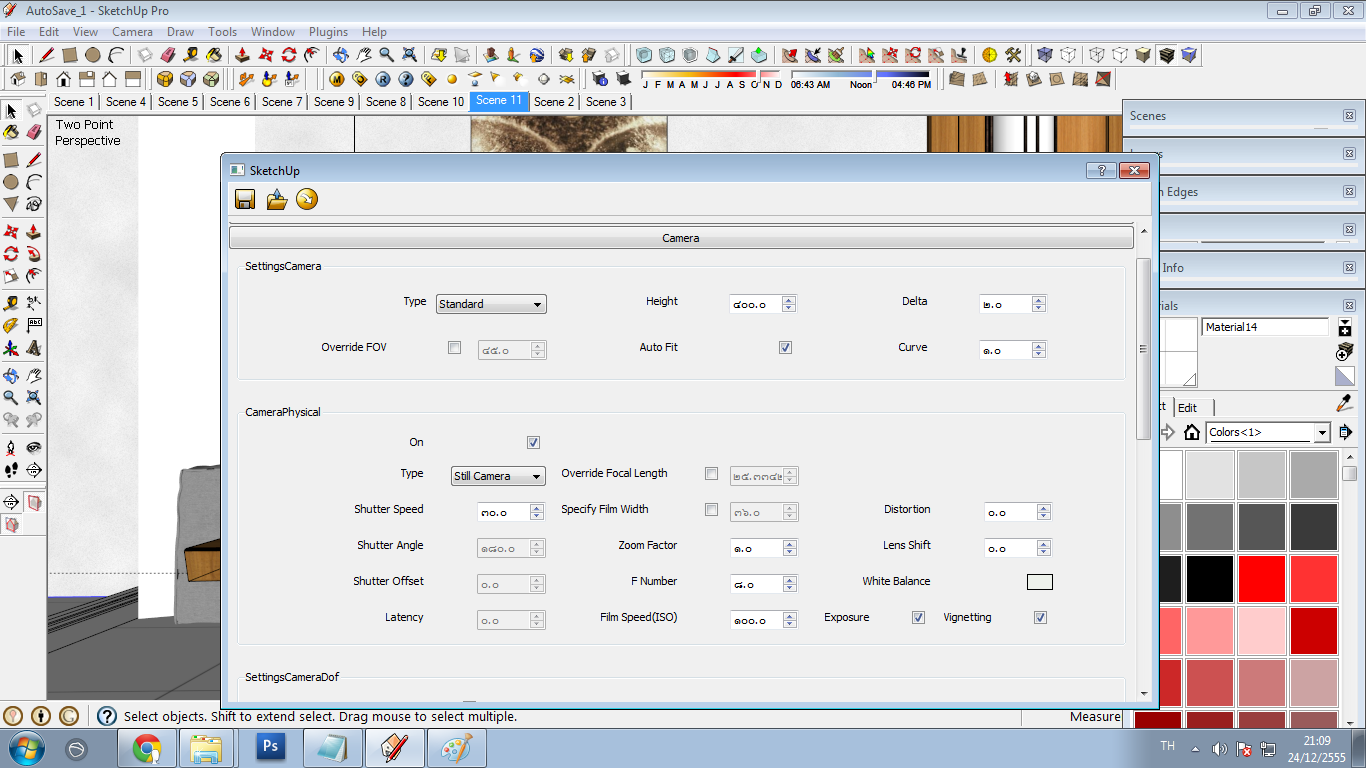1366x768 pixels.
Task: Click the open-folder load icon in dialog
Action: 277,200
